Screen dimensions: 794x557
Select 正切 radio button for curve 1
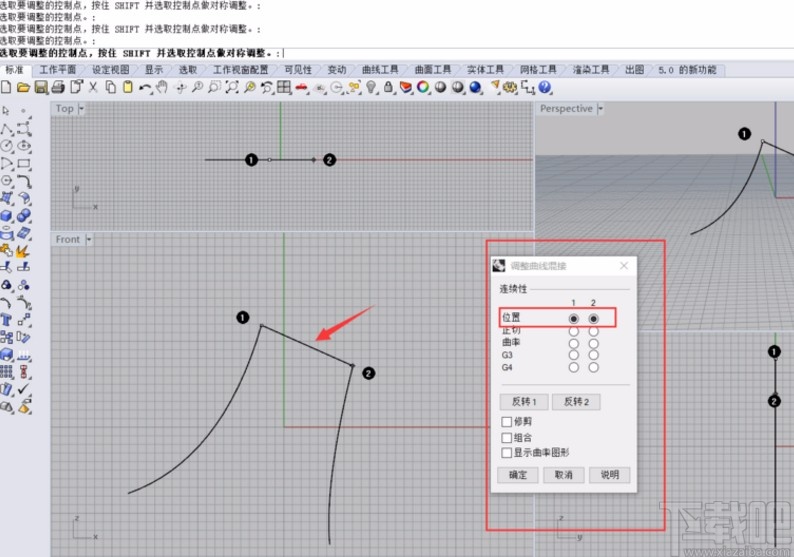pyautogui.click(x=573, y=332)
